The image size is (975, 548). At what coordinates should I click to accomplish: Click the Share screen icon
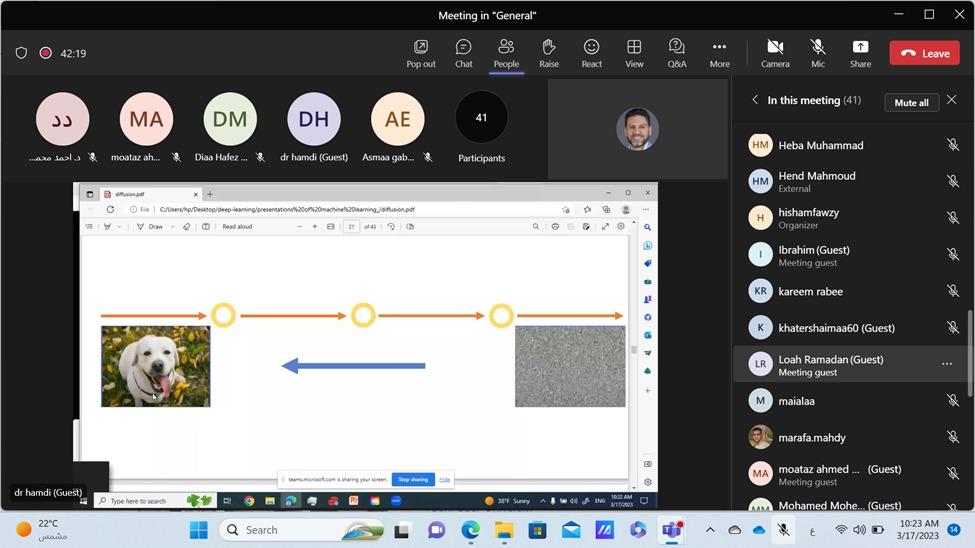860,53
